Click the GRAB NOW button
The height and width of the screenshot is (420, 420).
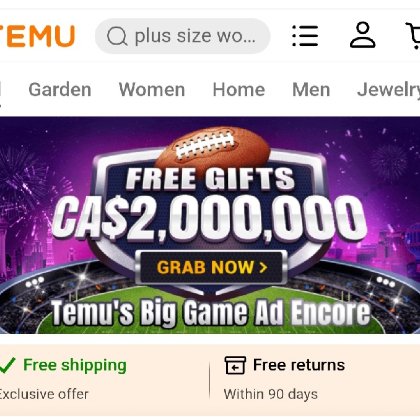(211, 267)
